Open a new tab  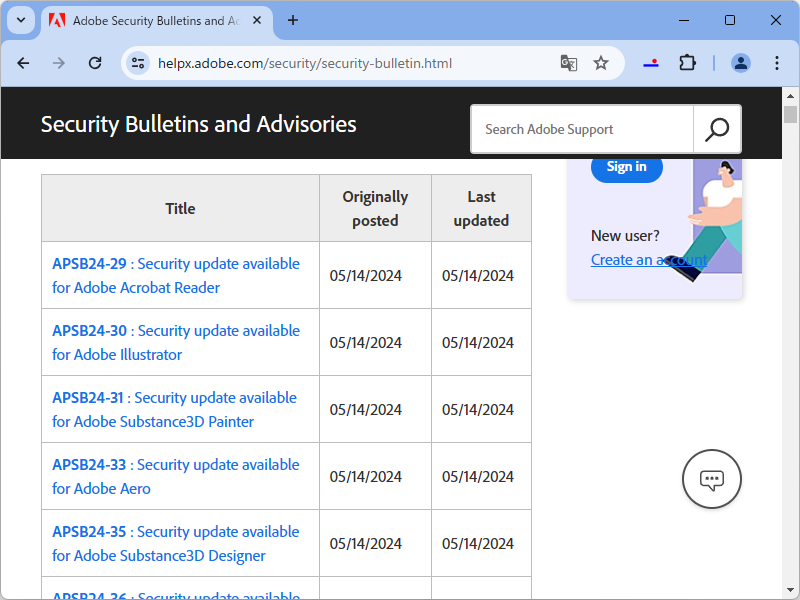[x=293, y=20]
